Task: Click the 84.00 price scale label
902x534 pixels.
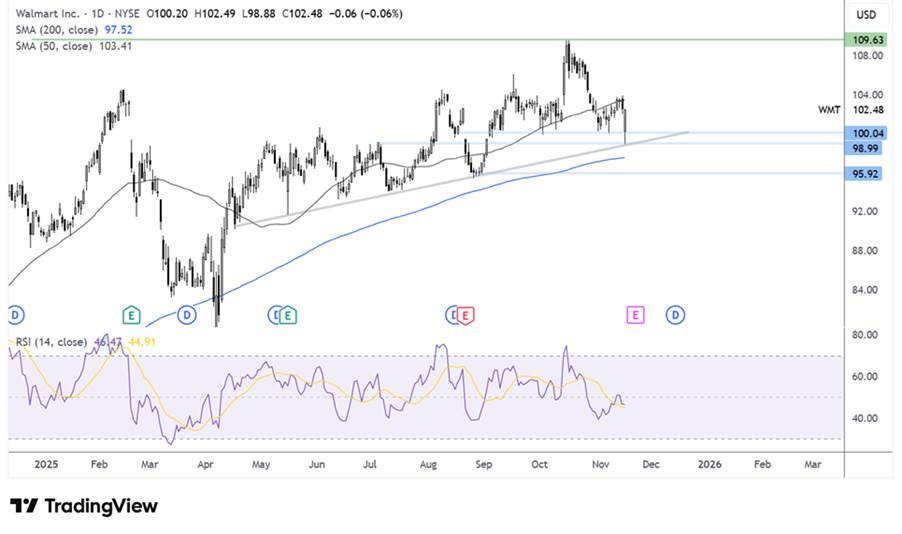Action: [x=865, y=290]
